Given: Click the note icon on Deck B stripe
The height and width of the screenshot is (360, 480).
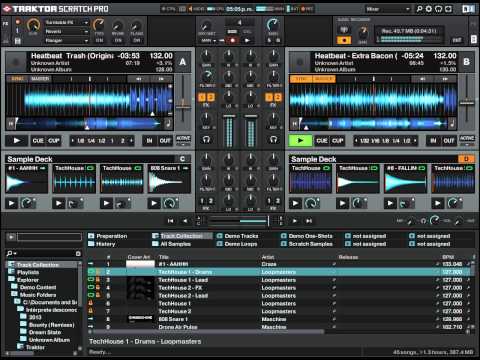Looking at the screenshot, I should (x=452, y=124).
